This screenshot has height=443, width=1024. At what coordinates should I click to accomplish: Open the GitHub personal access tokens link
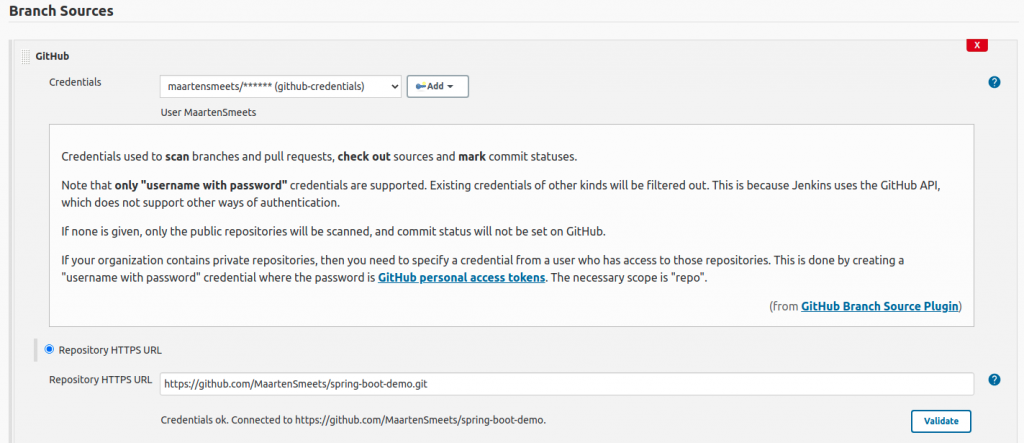pyautogui.click(x=461, y=277)
